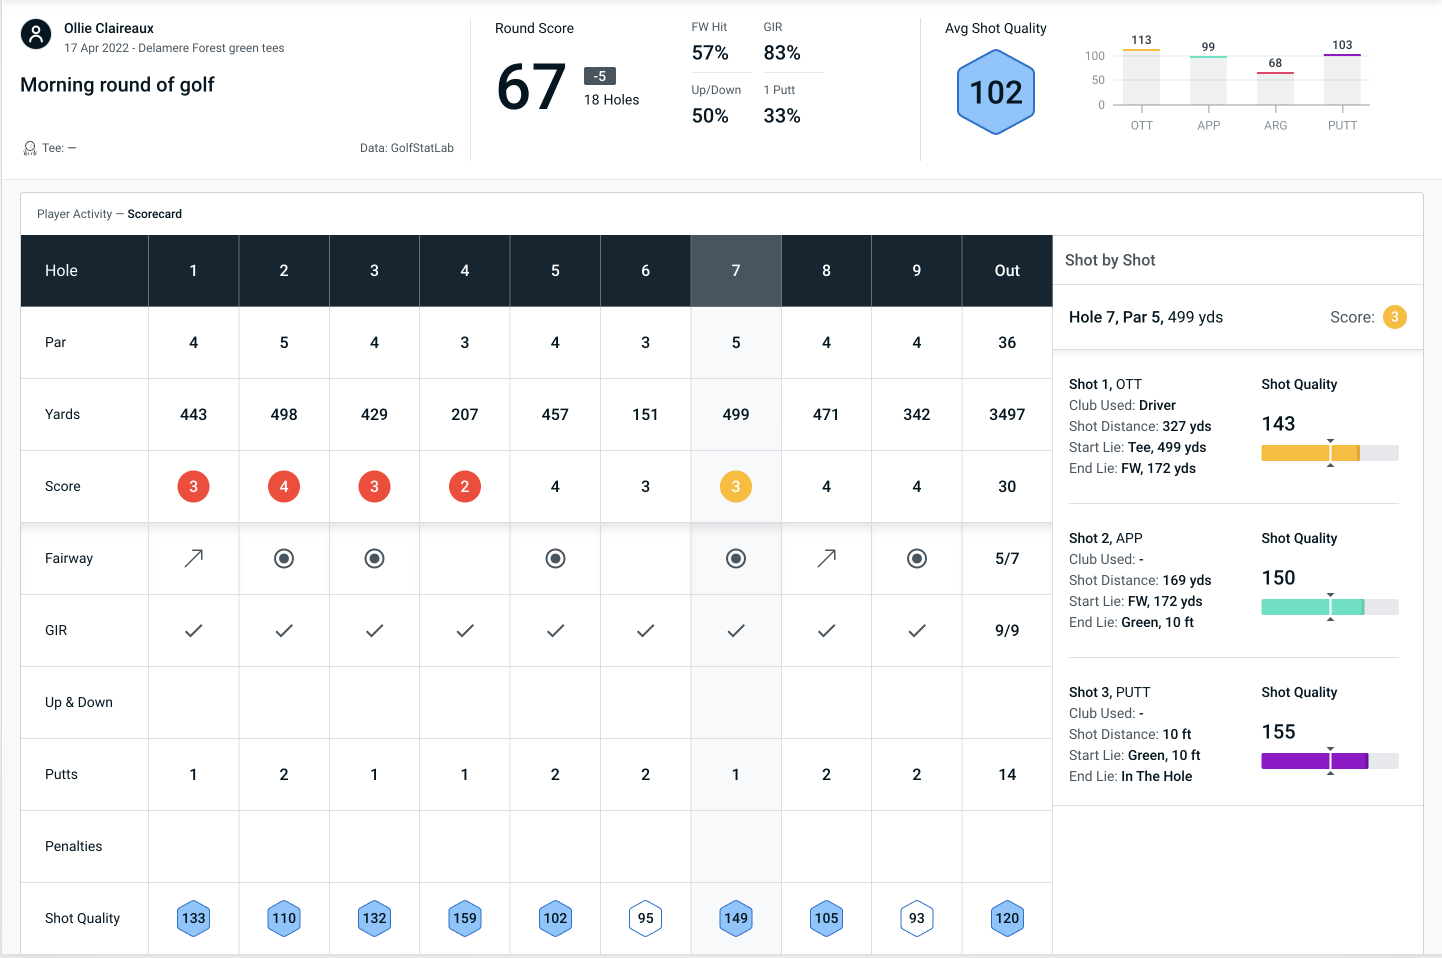The image size is (1442, 958).
Task: Click the Out shot quality hexagon 120
Action: coord(1007,918)
